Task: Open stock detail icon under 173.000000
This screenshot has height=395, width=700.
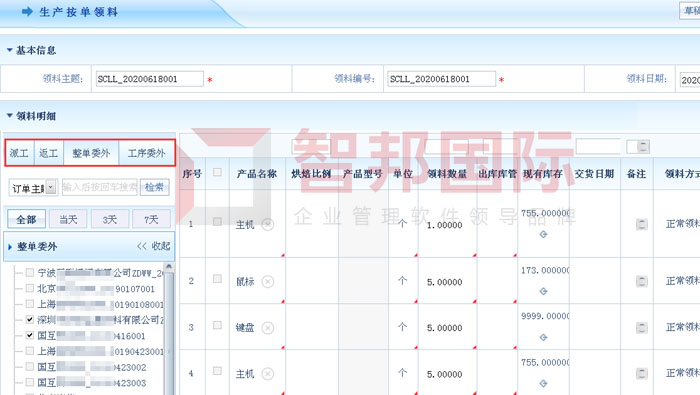Action: coord(543,291)
